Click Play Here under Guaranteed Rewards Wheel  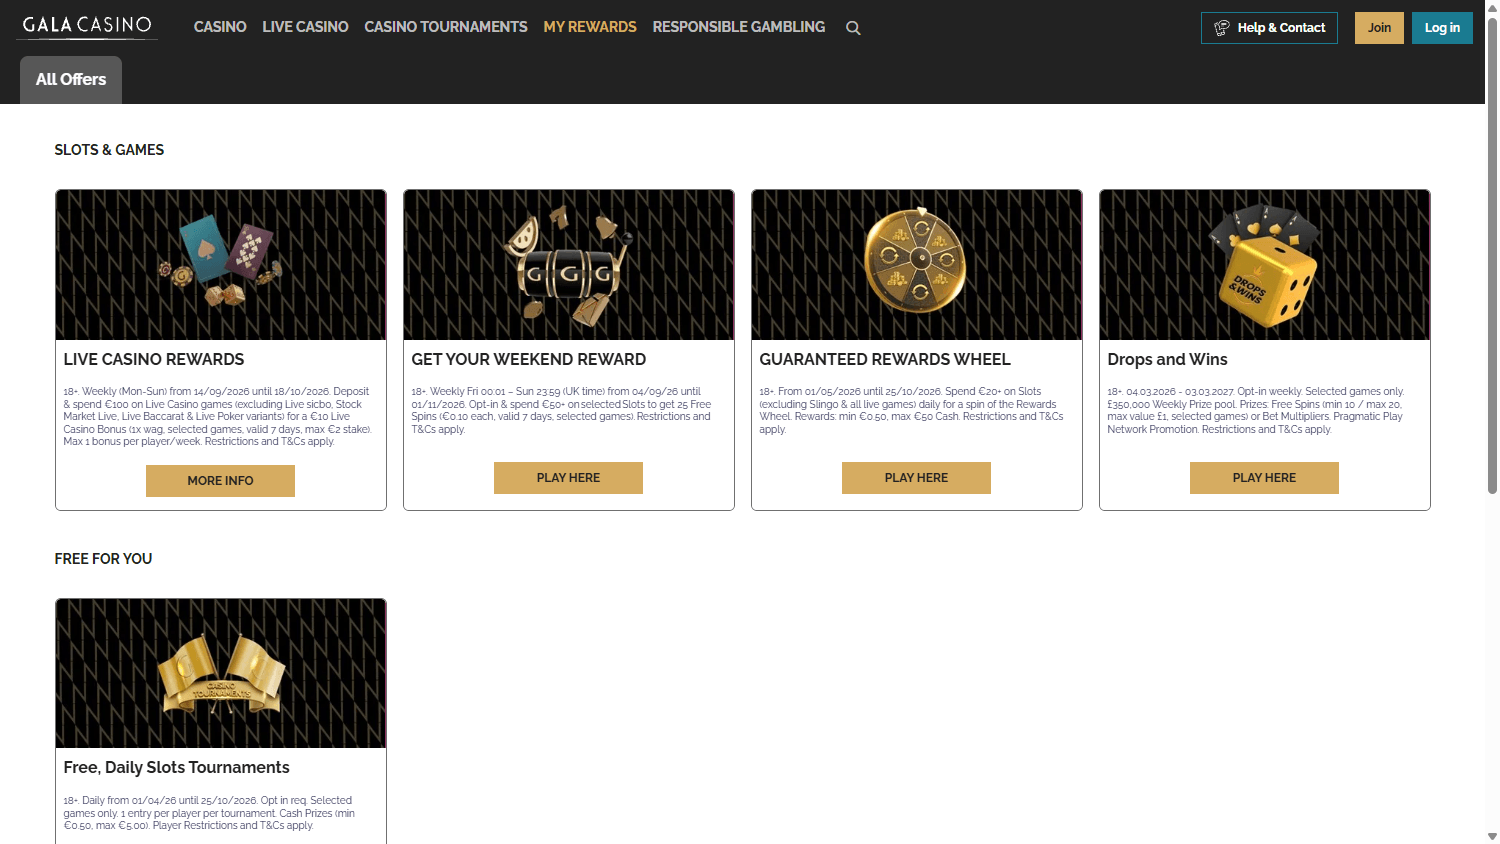[x=916, y=478]
